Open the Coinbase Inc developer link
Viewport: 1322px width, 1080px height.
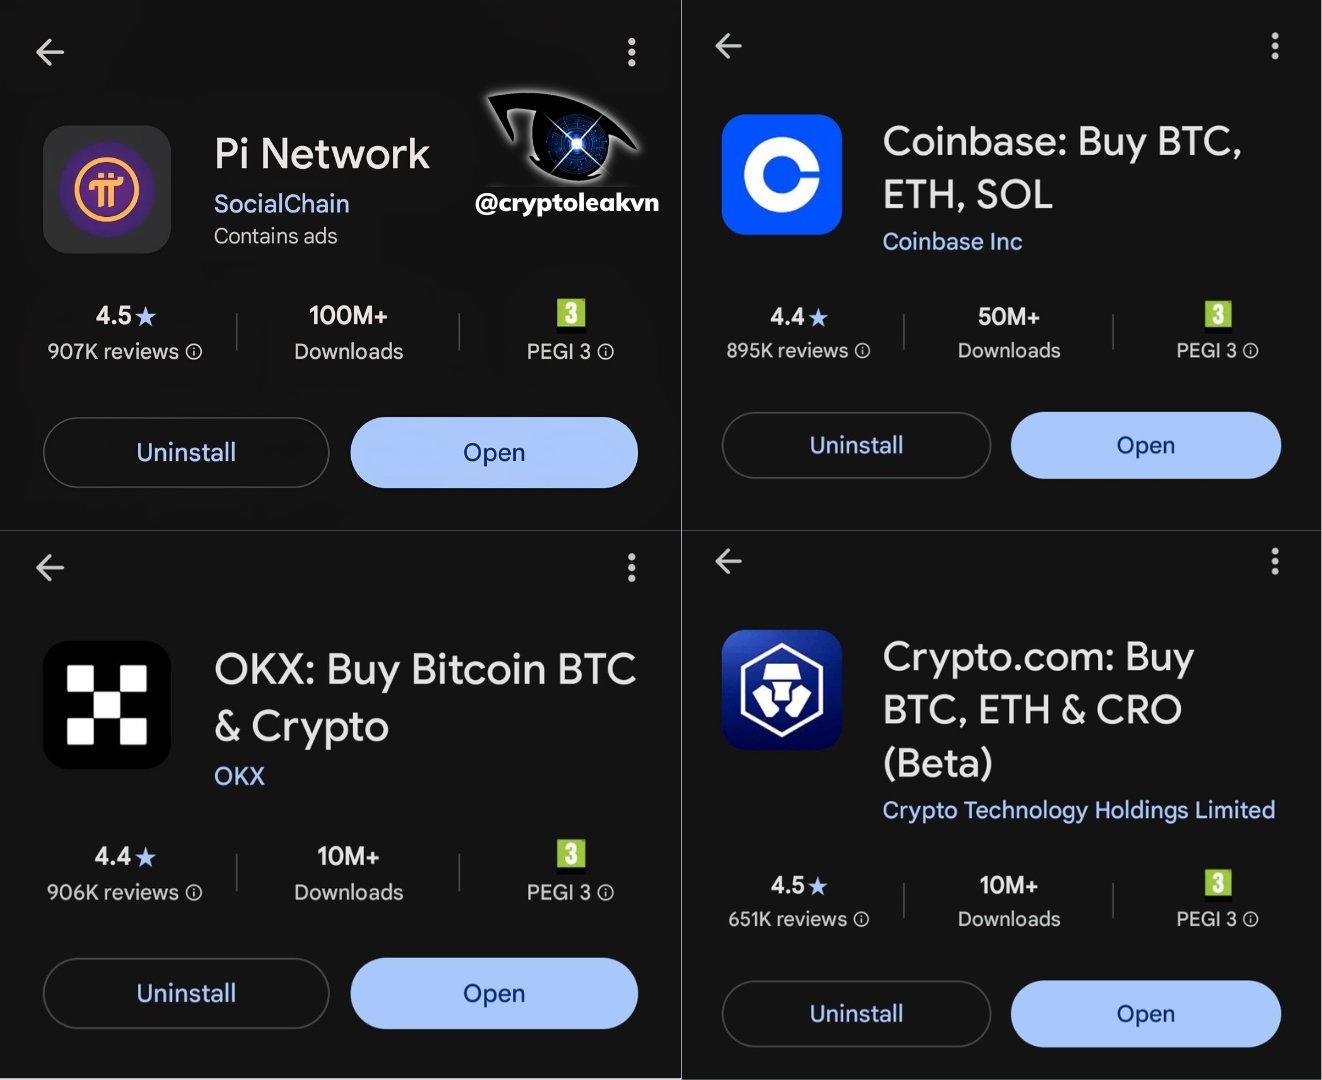(x=952, y=242)
